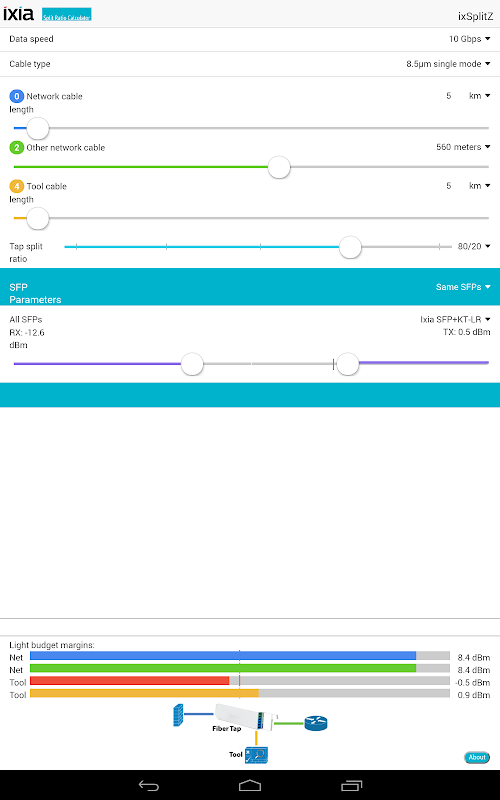
Task: Tap the Fiber Tap device image
Action: (246, 717)
